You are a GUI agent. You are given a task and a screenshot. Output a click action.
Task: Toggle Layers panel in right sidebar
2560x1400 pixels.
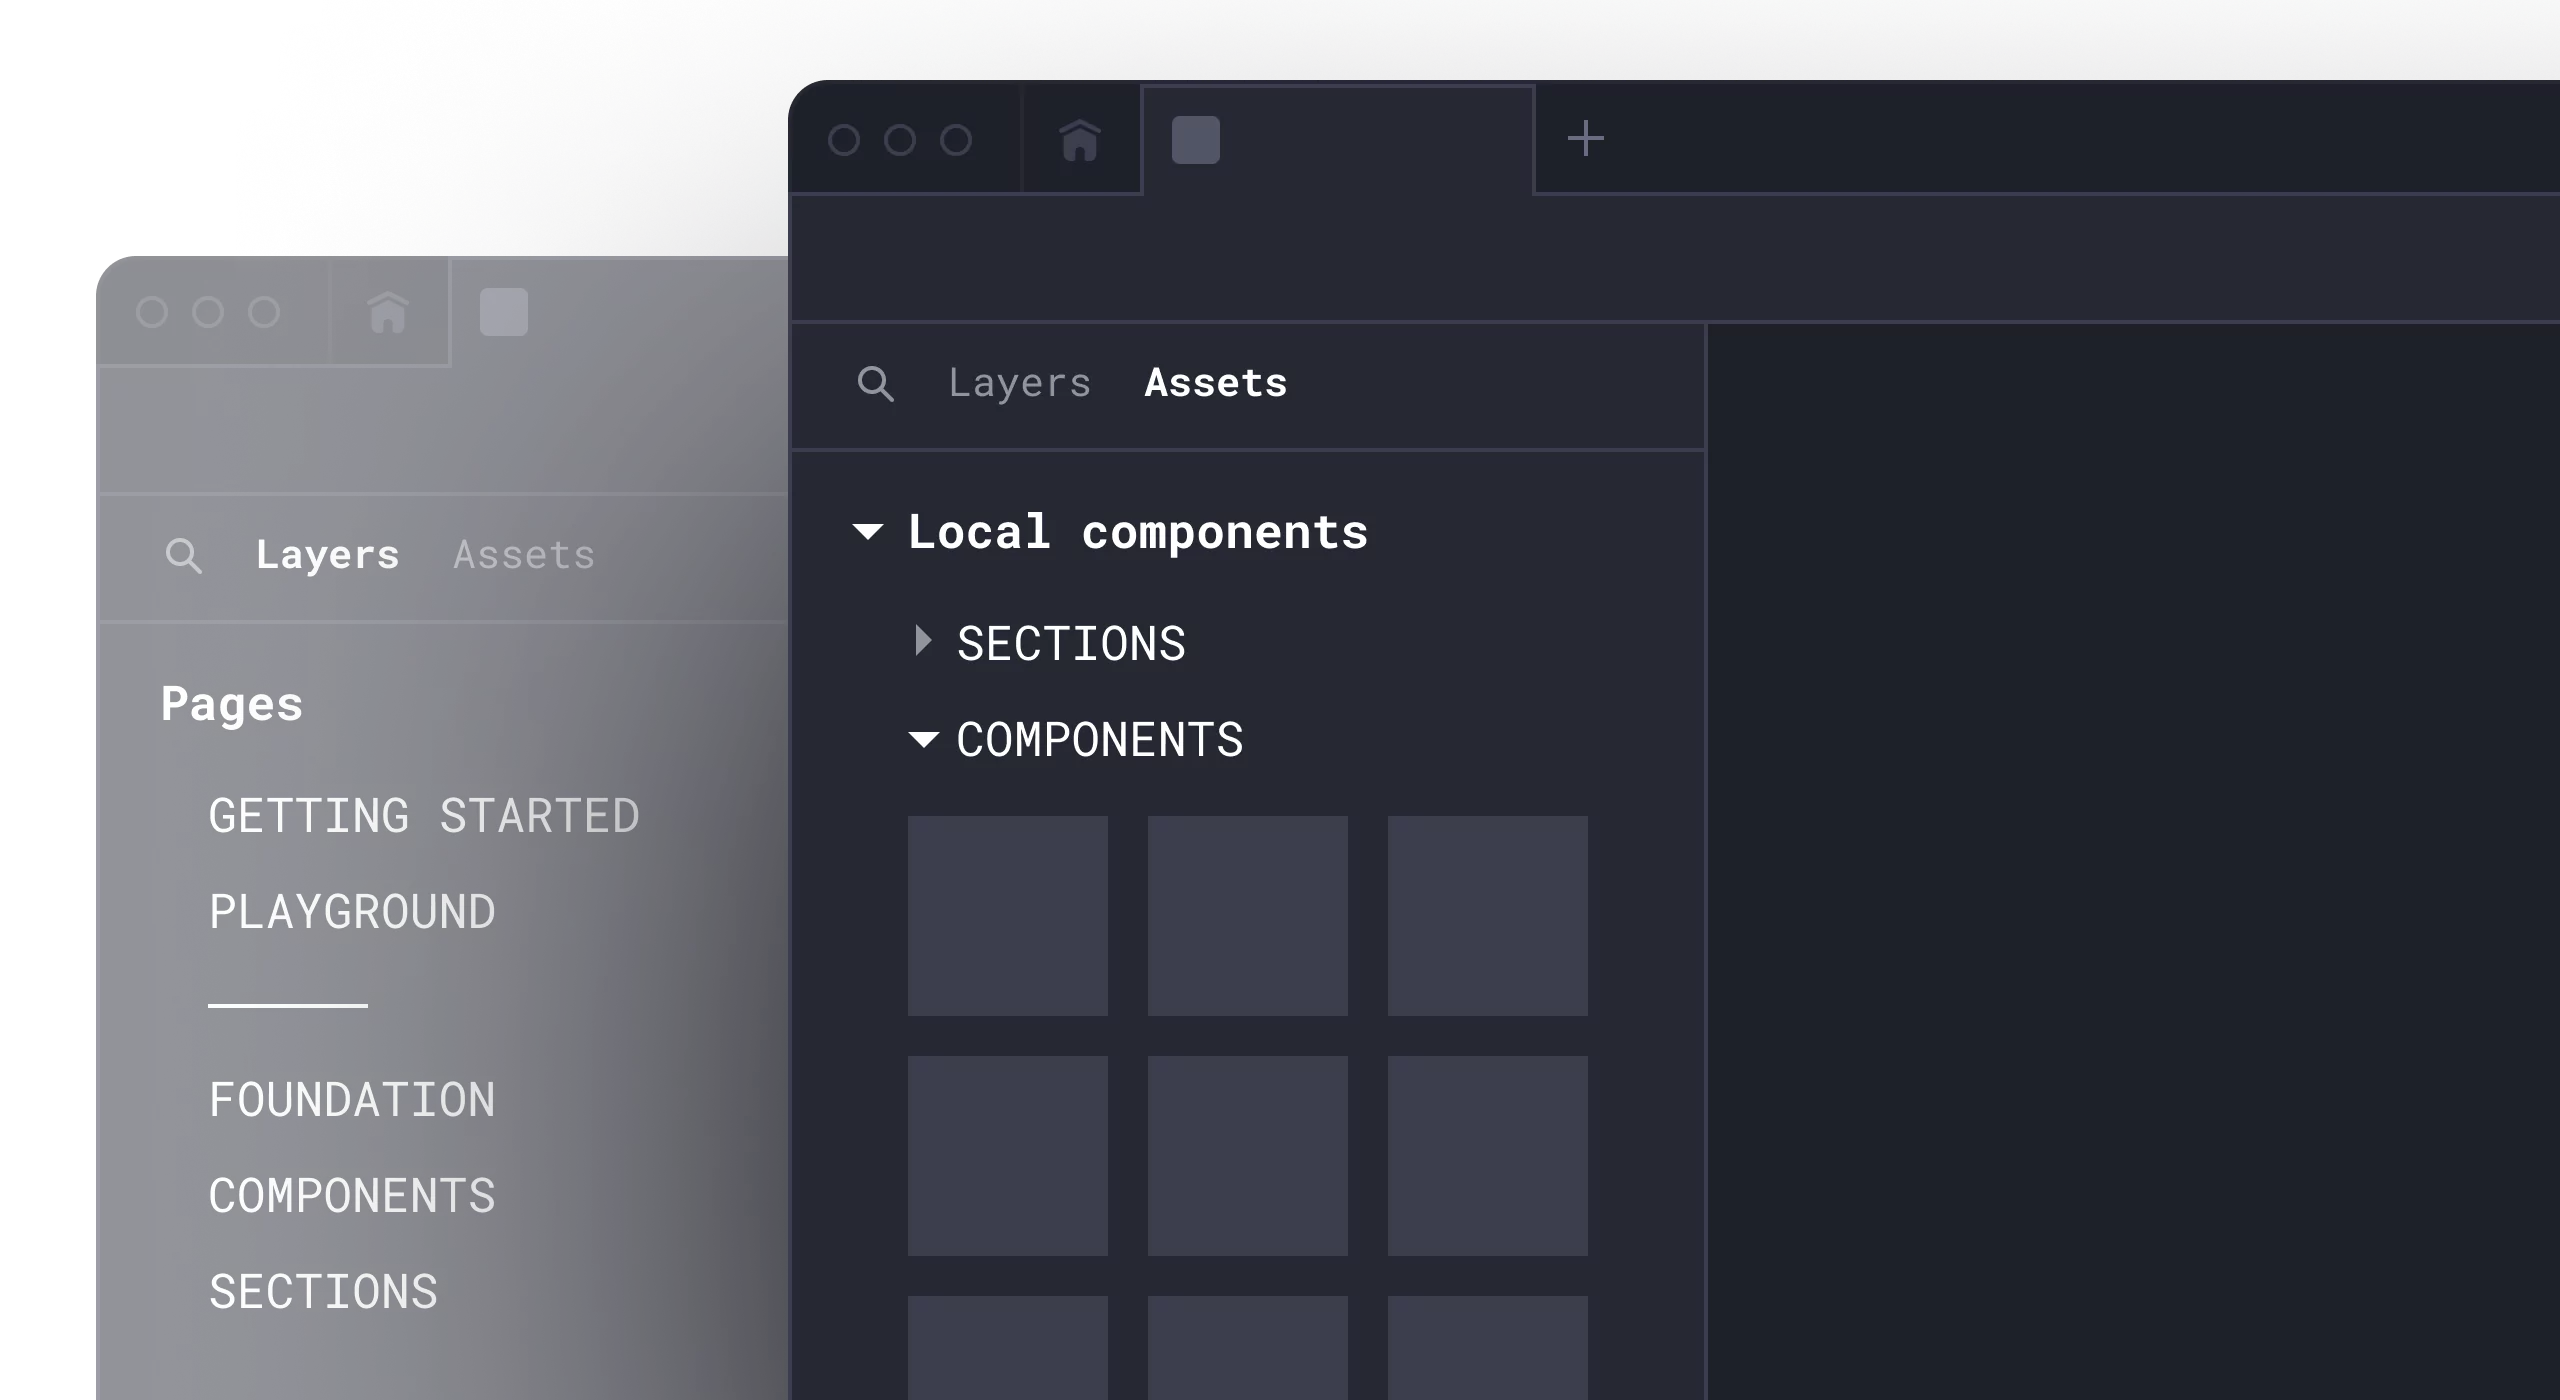tap(1017, 381)
